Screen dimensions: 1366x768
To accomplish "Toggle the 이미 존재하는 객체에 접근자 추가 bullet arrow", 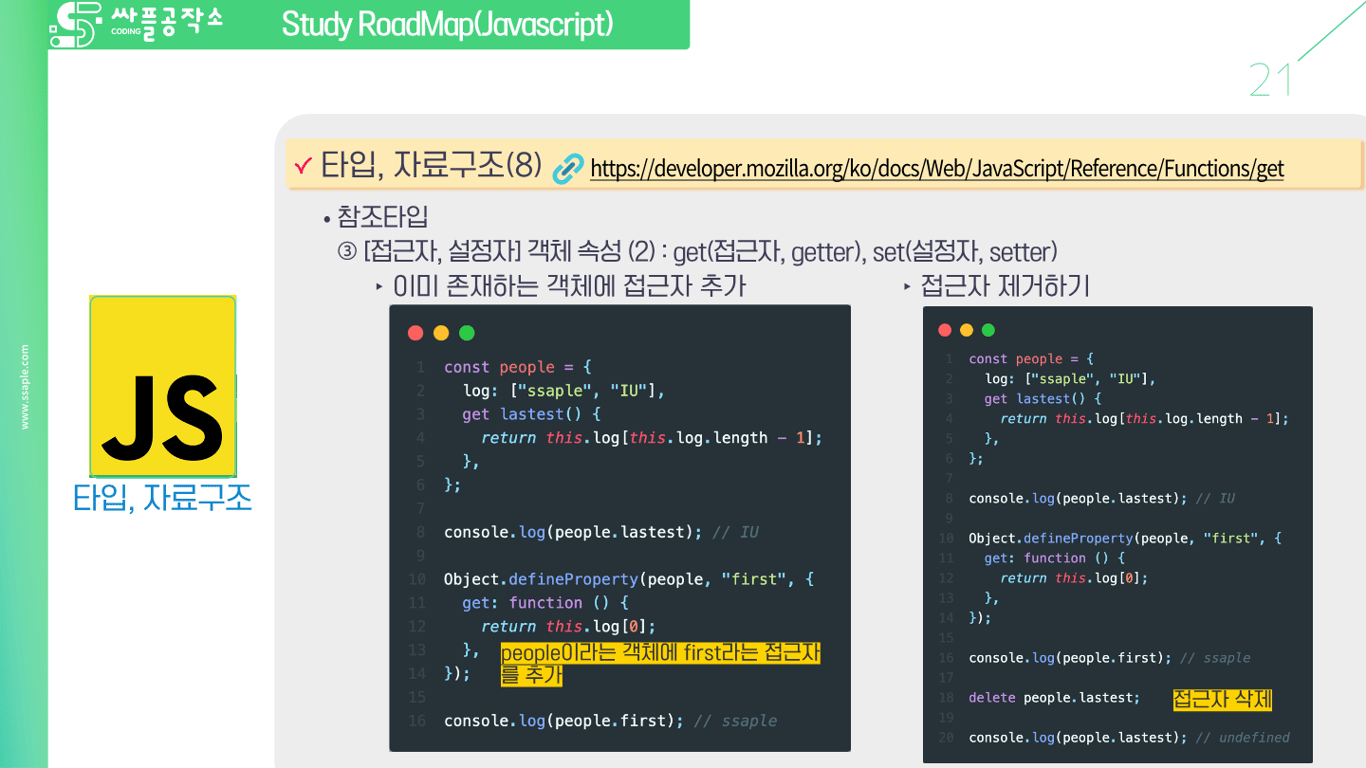I will pyautogui.click(x=379, y=285).
